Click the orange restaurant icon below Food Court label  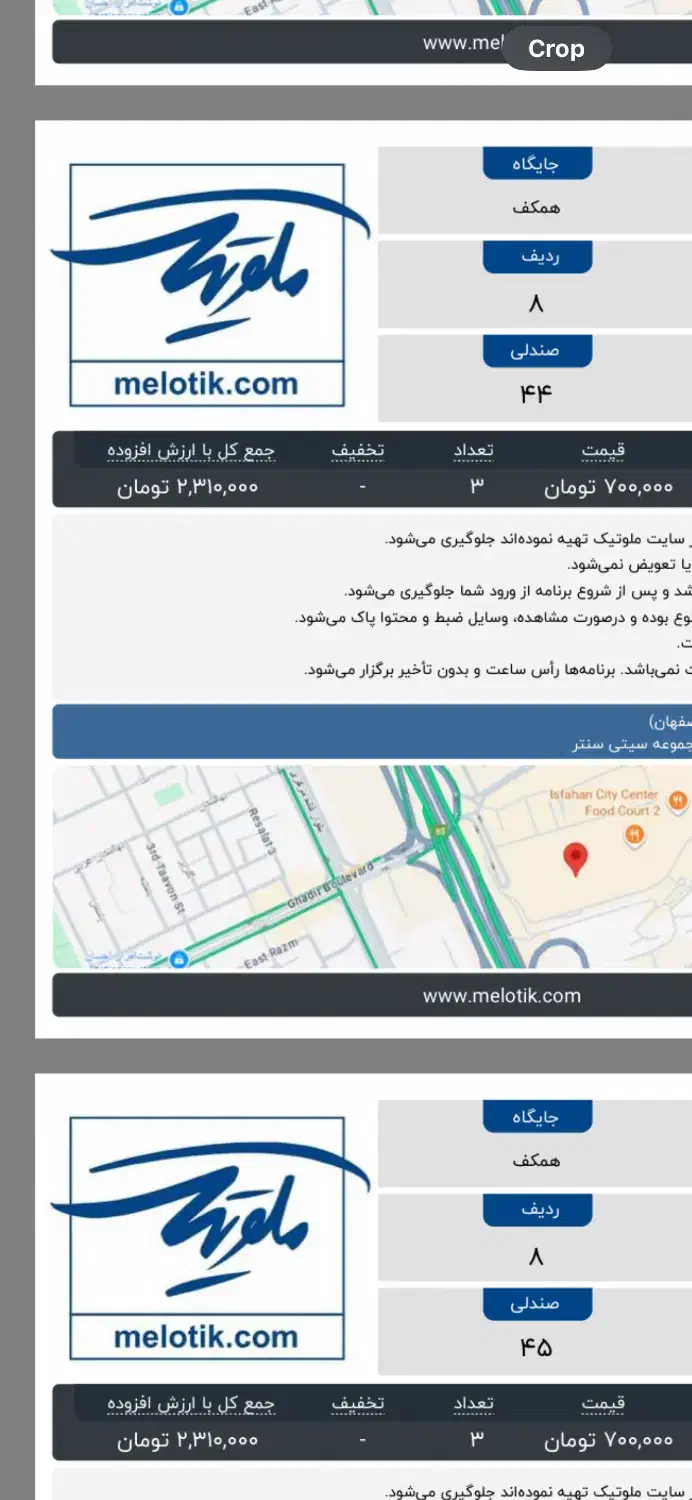pyautogui.click(x=633, y=836)
